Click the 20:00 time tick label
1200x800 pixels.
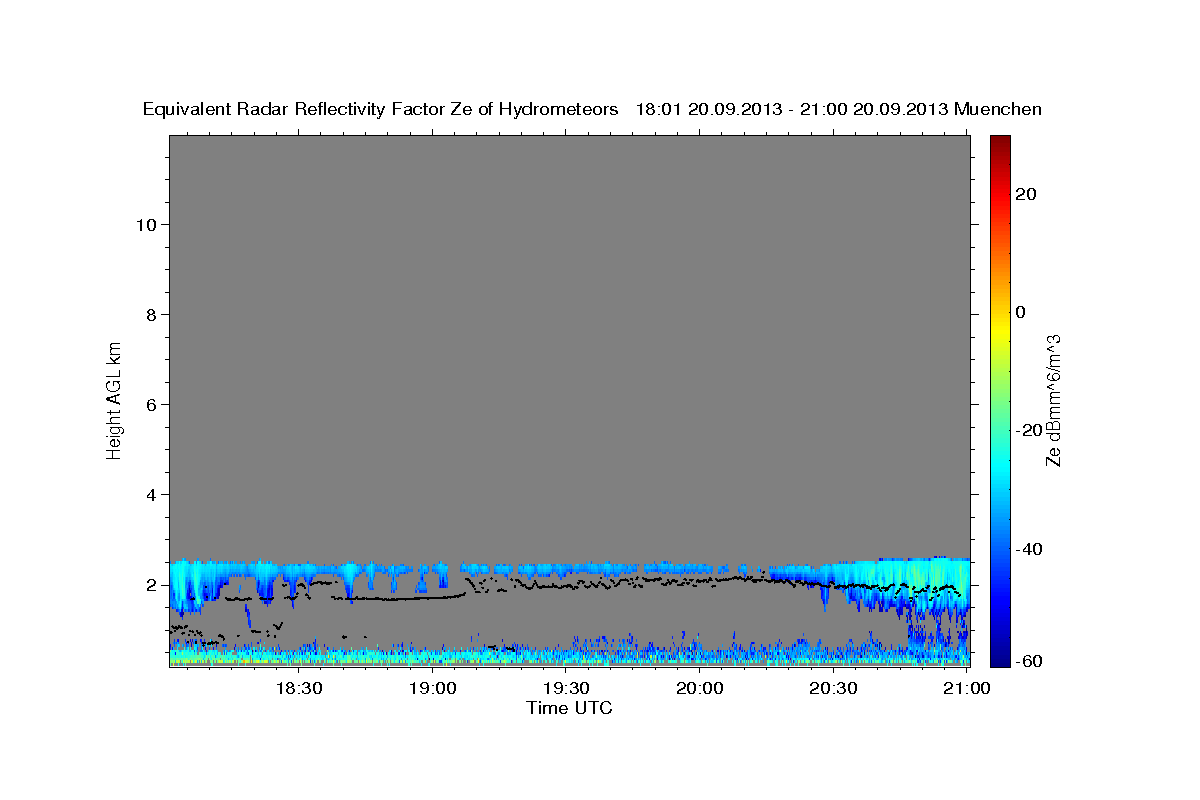tap(700, 689)
